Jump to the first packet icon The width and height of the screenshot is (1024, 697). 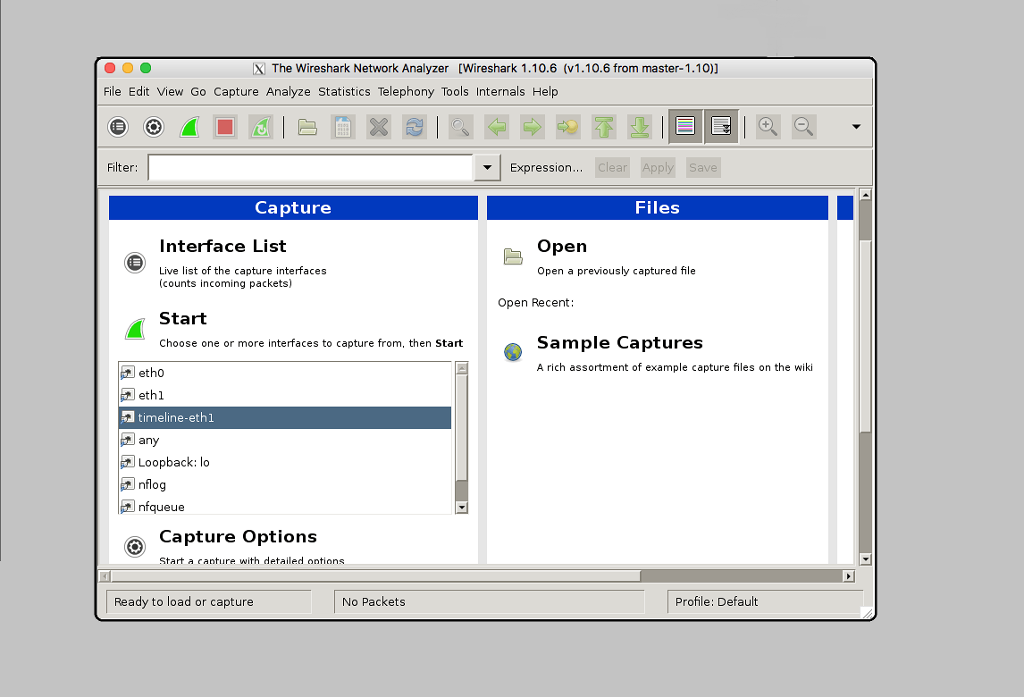(x=604, y=127)
